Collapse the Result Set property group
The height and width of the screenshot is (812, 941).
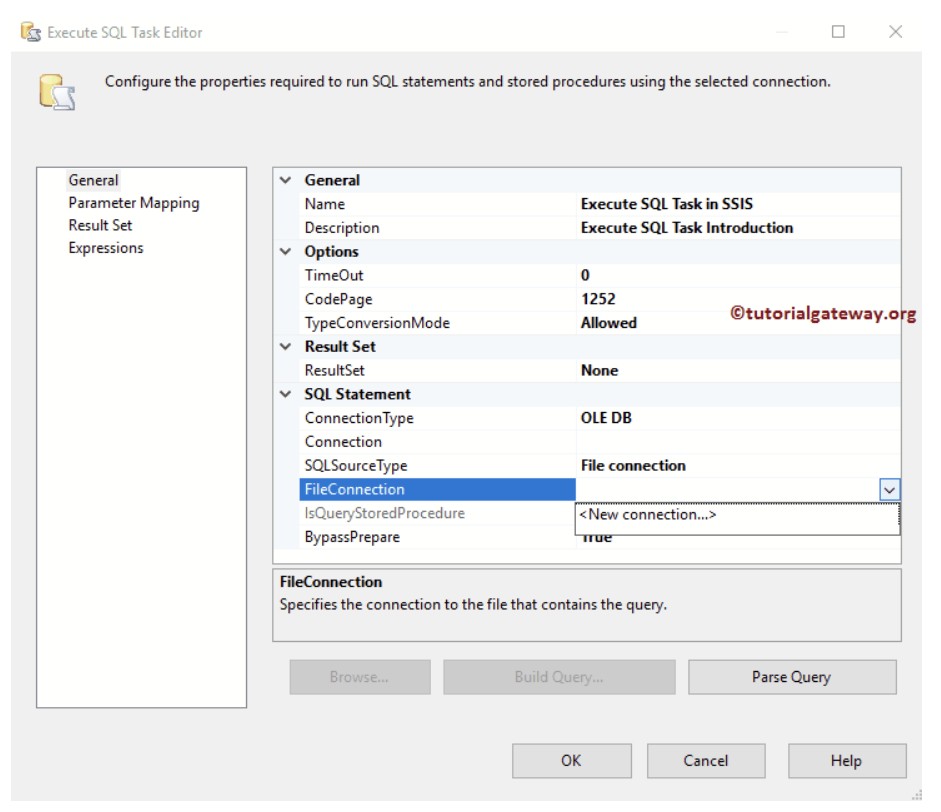tap(286, 346)
